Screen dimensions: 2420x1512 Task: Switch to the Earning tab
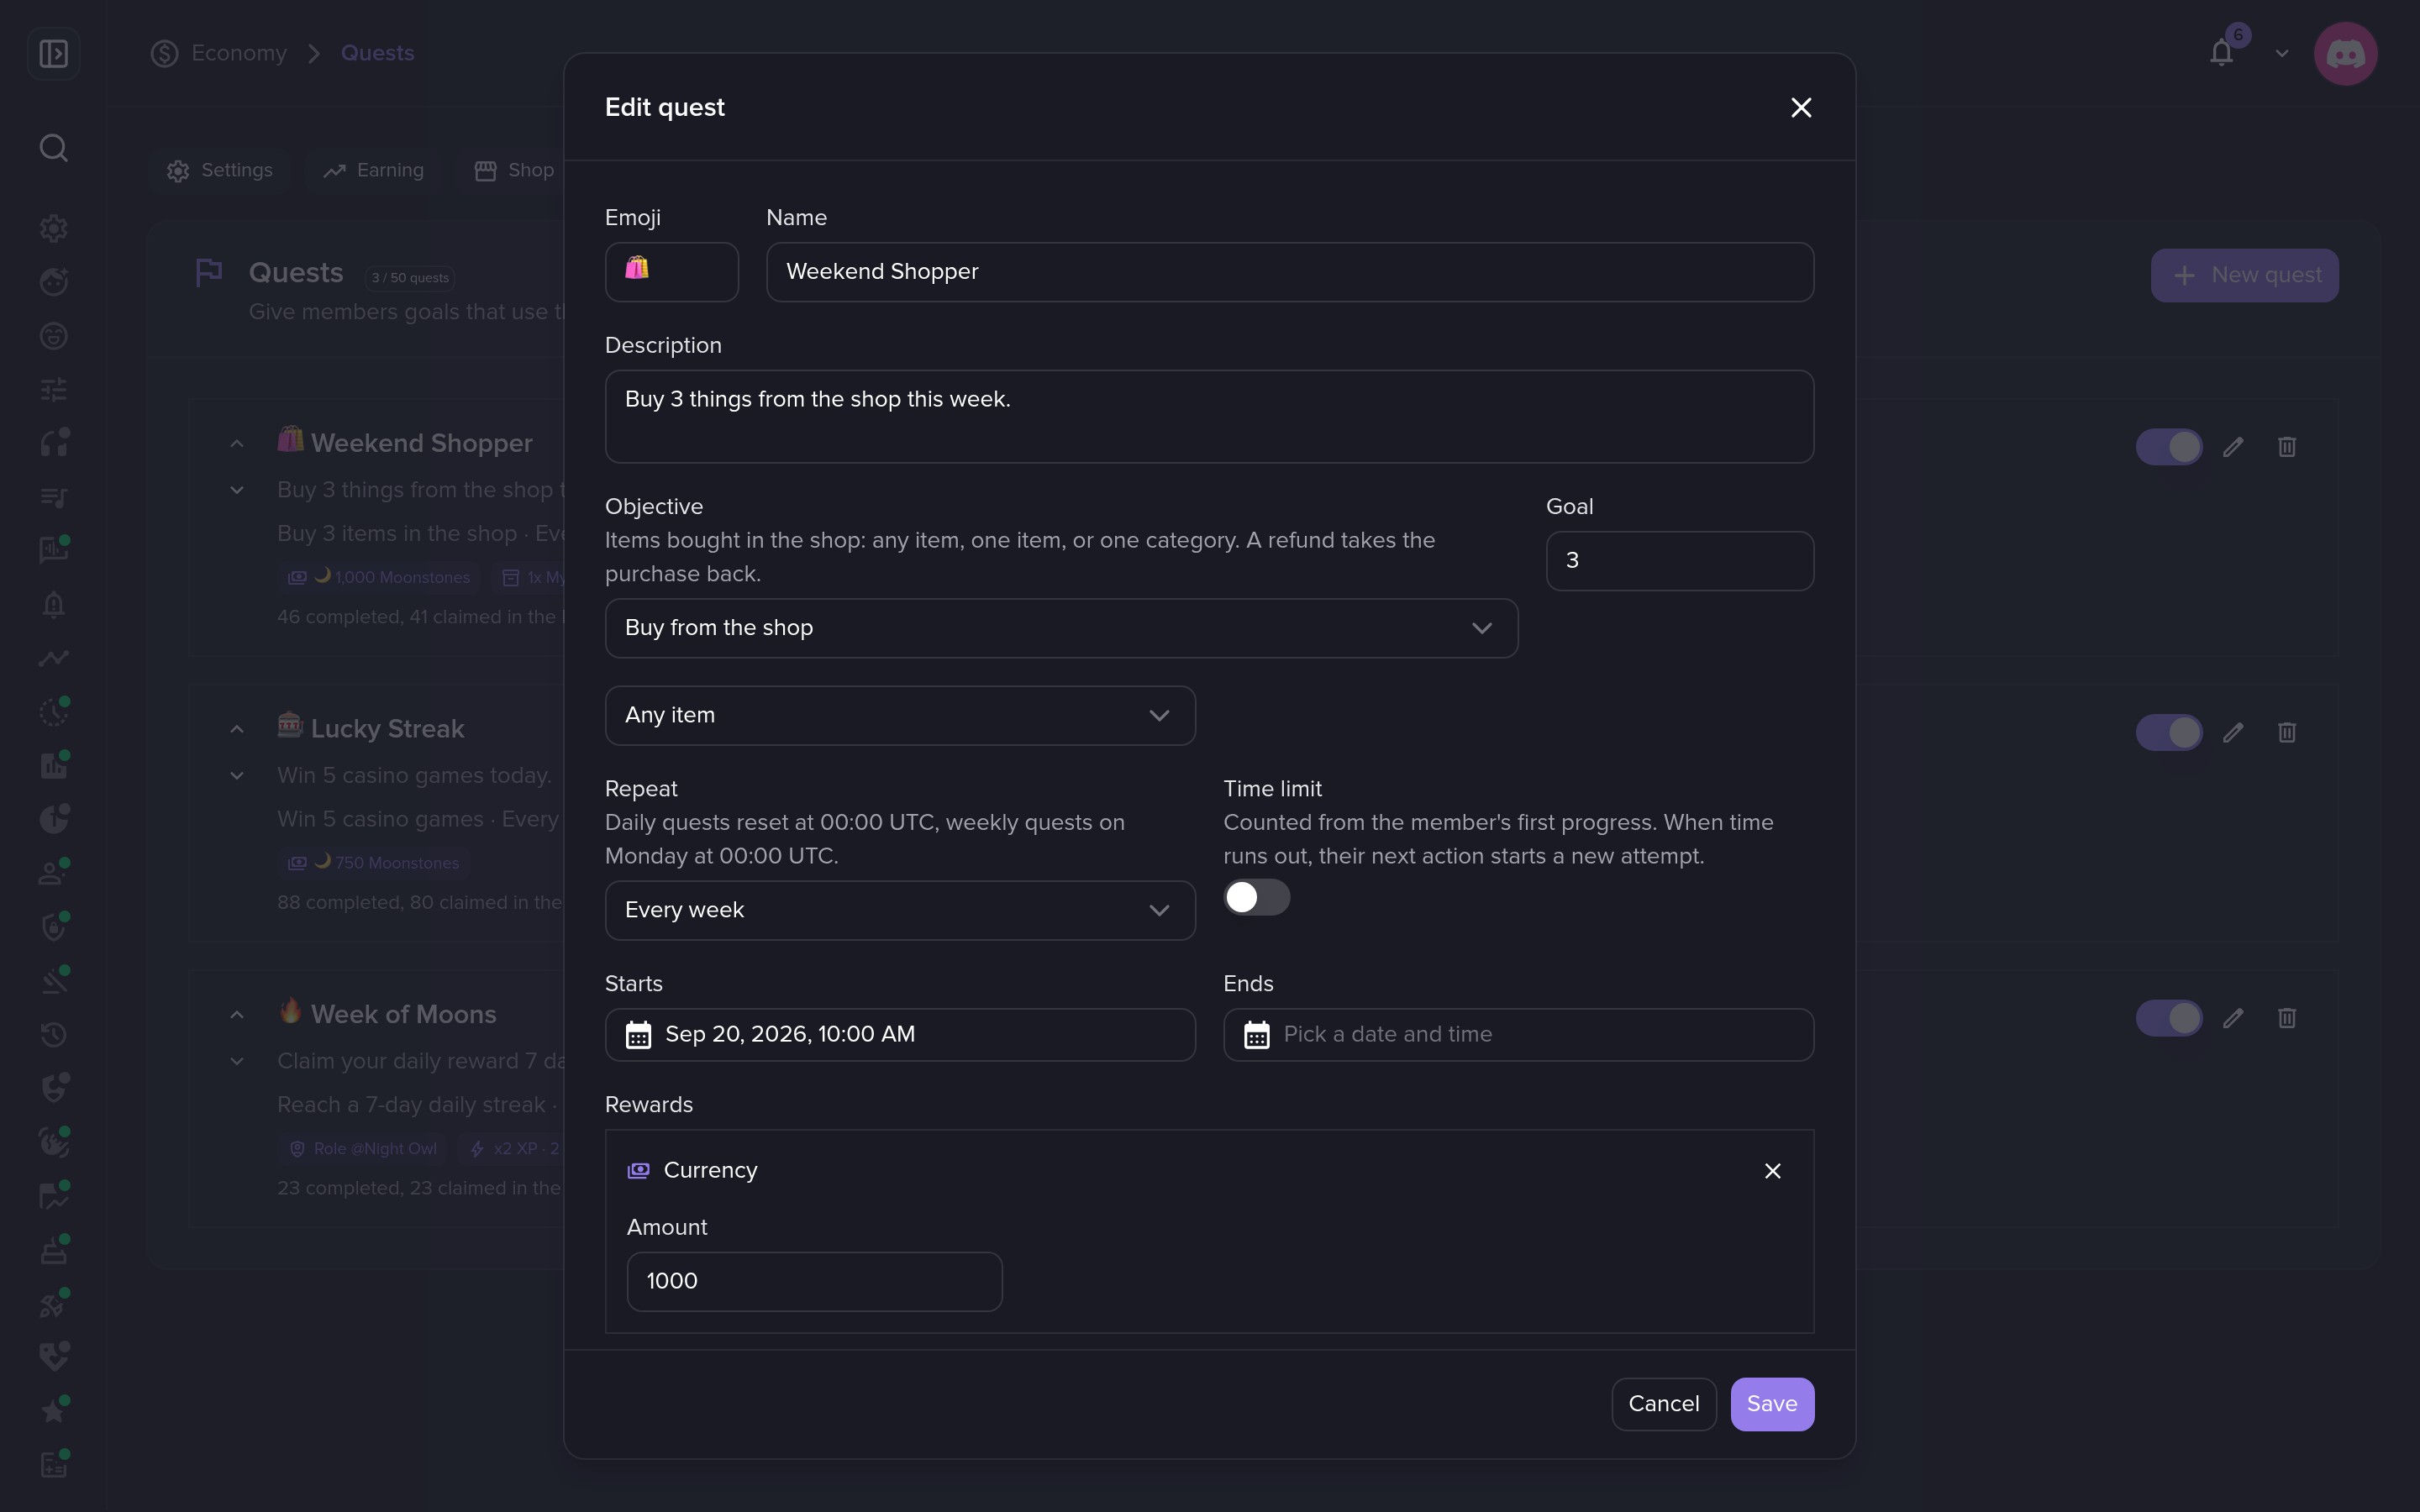pyautogui.click(x=373, y=171)
